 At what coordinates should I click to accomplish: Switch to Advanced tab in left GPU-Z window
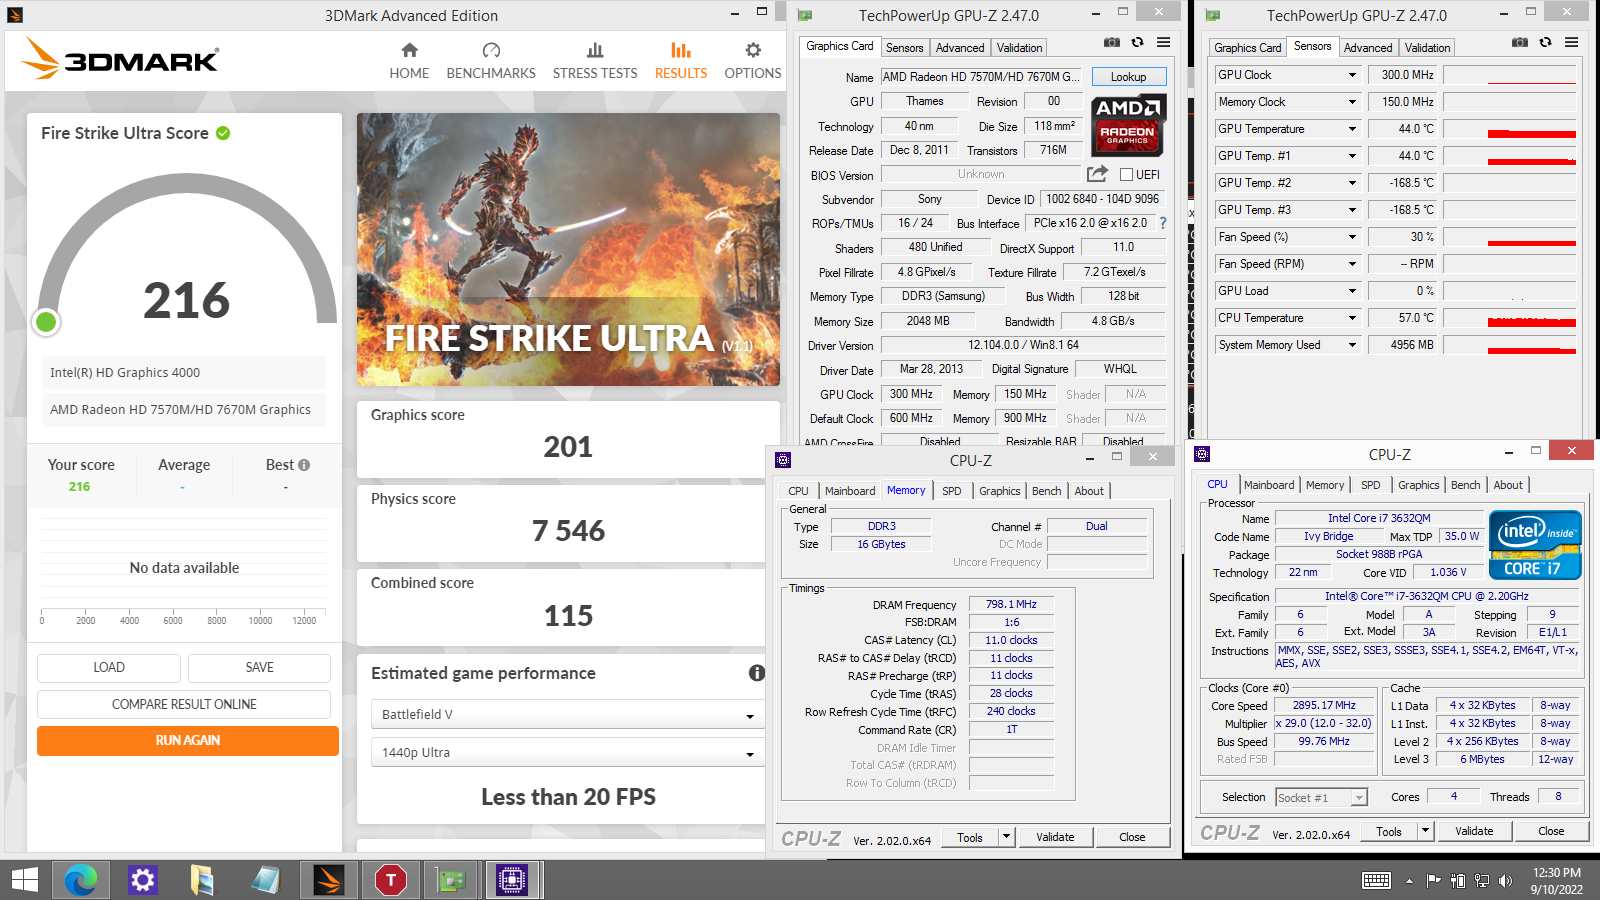[x=960, y=48]
